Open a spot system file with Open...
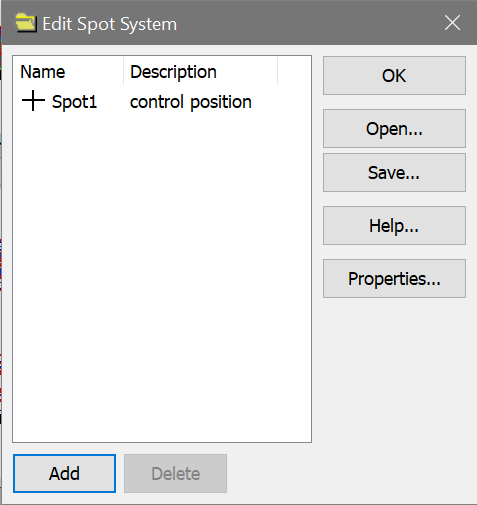The image size is (477, 505). pyautogui.click(x=394, y=129)
